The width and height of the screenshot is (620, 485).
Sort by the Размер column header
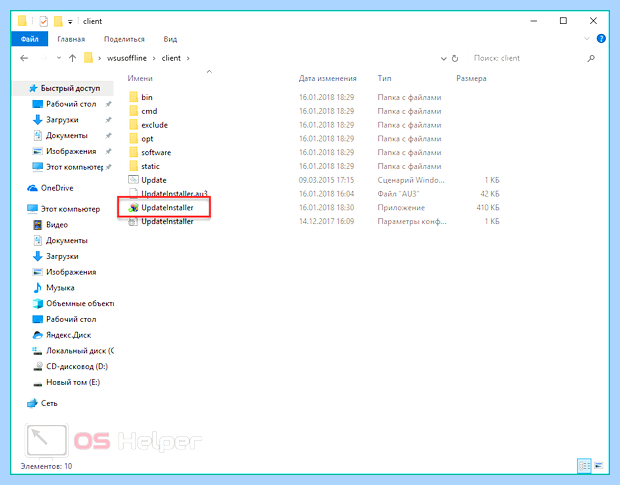click(471, 78)
